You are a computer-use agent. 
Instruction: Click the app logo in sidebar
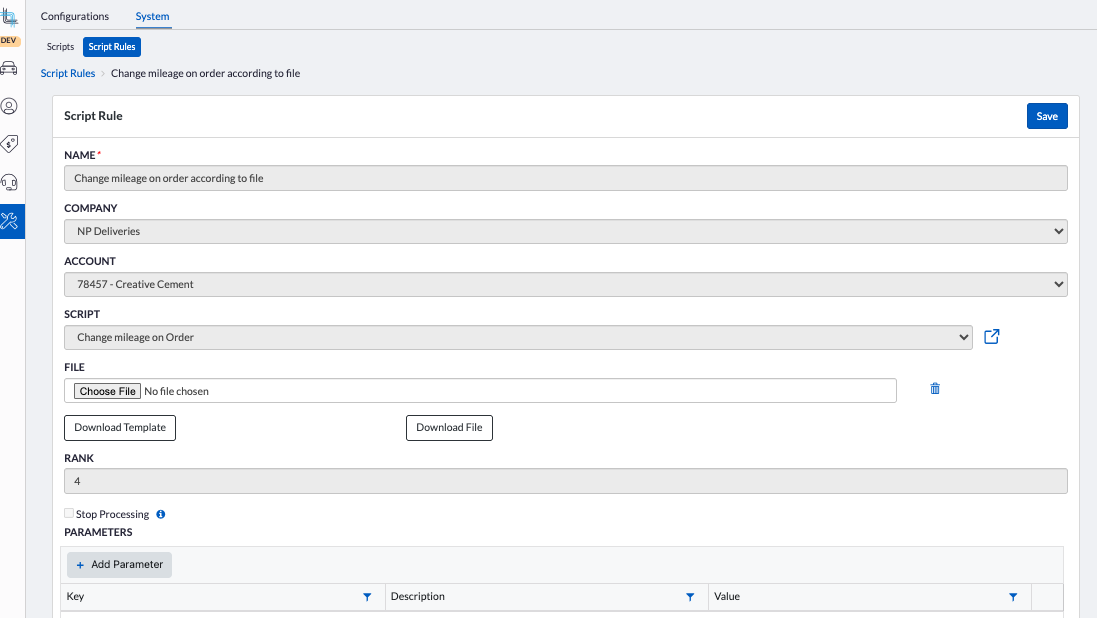click(9, 17)
